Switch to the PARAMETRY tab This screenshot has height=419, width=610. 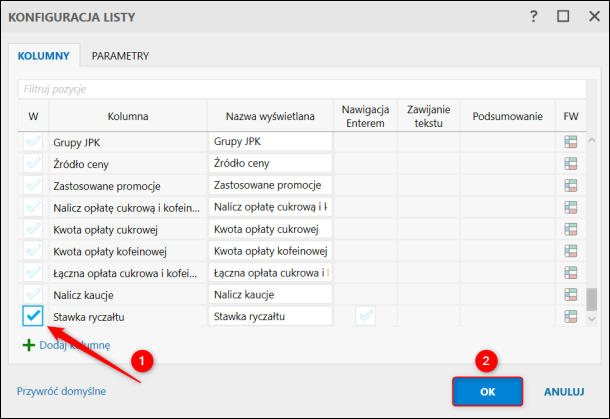click(x=120, y=56)
